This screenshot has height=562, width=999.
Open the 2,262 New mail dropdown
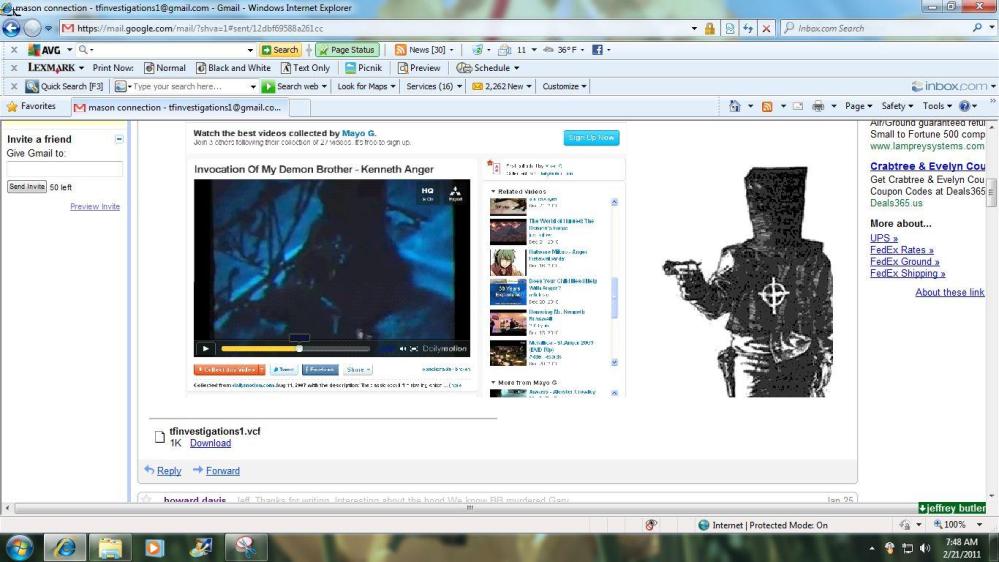point(502,86)
